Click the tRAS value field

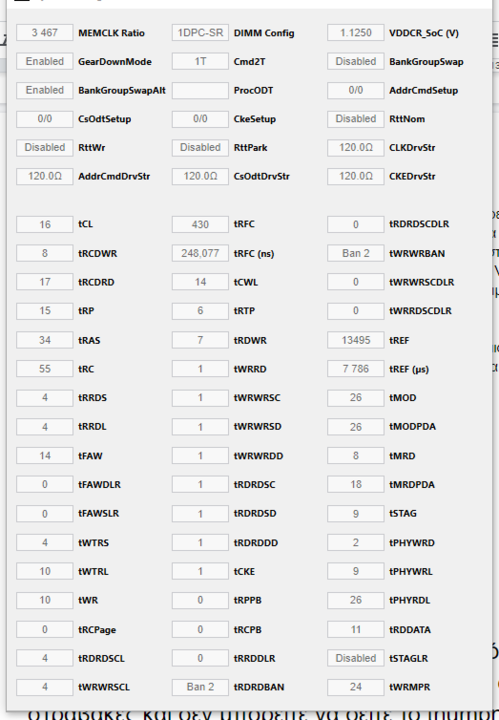click(45, 340)
